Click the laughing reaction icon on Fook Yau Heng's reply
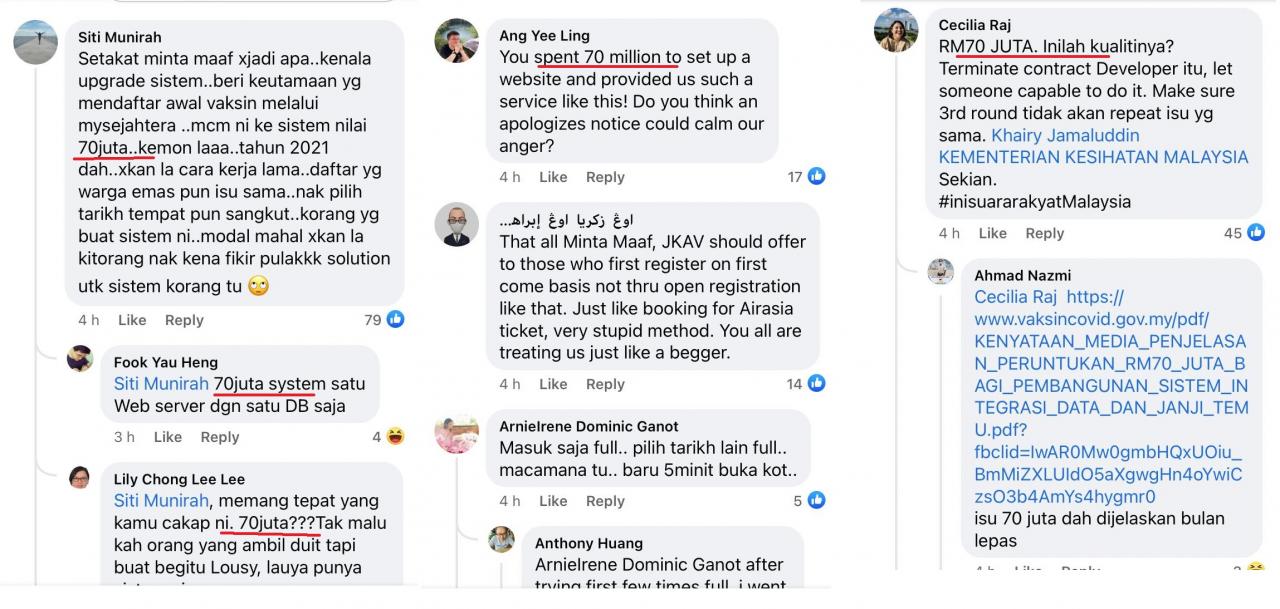 [396, 437]
